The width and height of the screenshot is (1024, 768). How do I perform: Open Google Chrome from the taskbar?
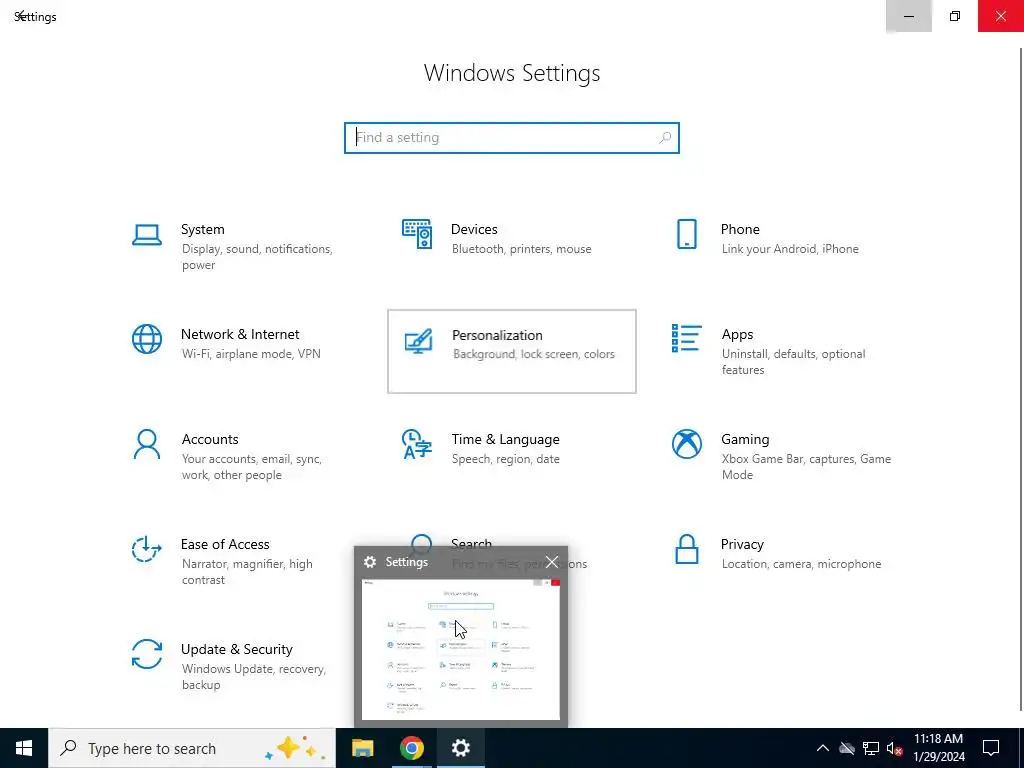pyautogui.click(x=411, y=748)
